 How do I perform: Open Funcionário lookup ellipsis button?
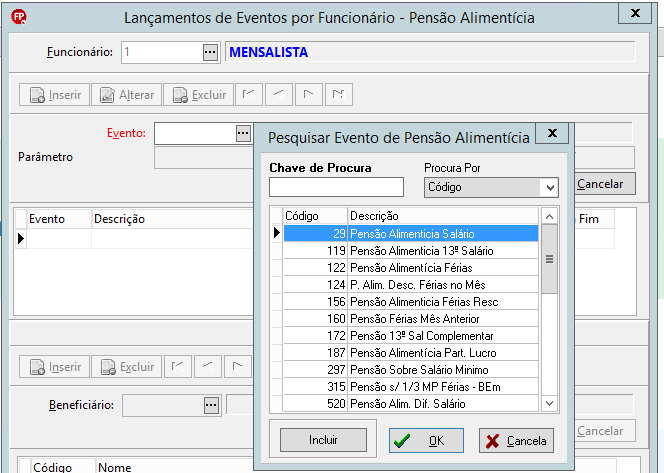pos(210,53)
